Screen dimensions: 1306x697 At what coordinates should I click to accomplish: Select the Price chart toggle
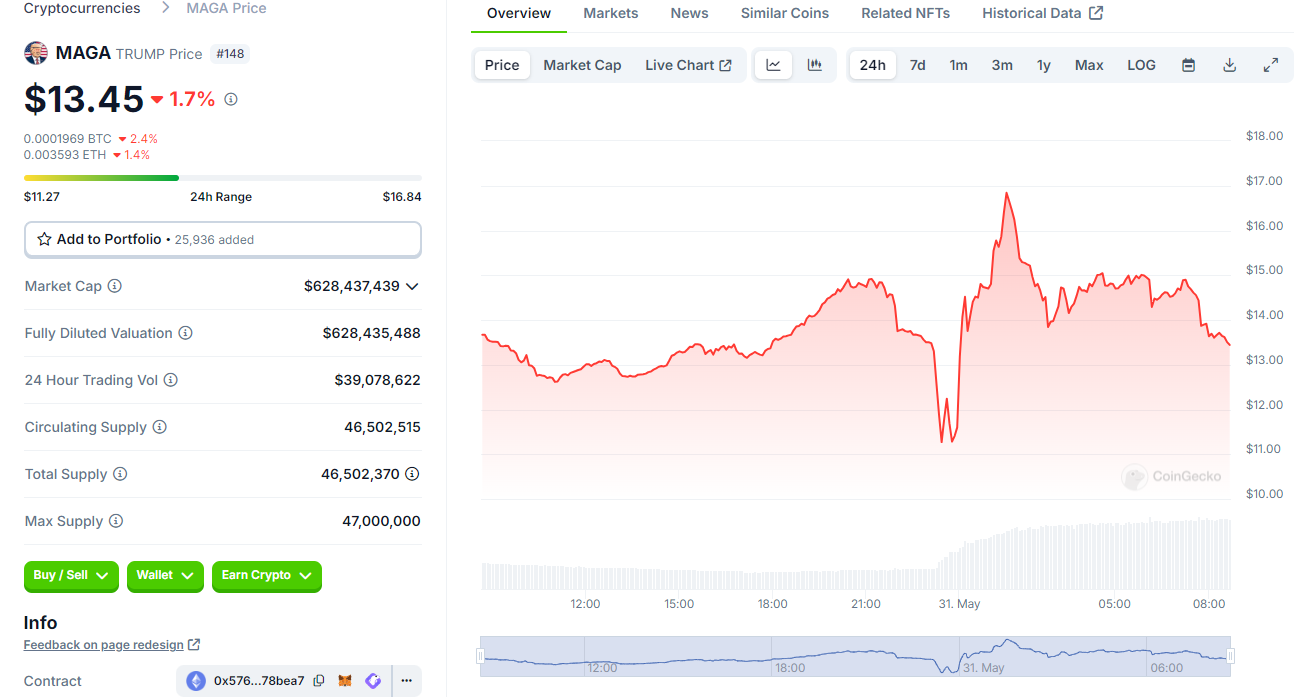(502, 65)
